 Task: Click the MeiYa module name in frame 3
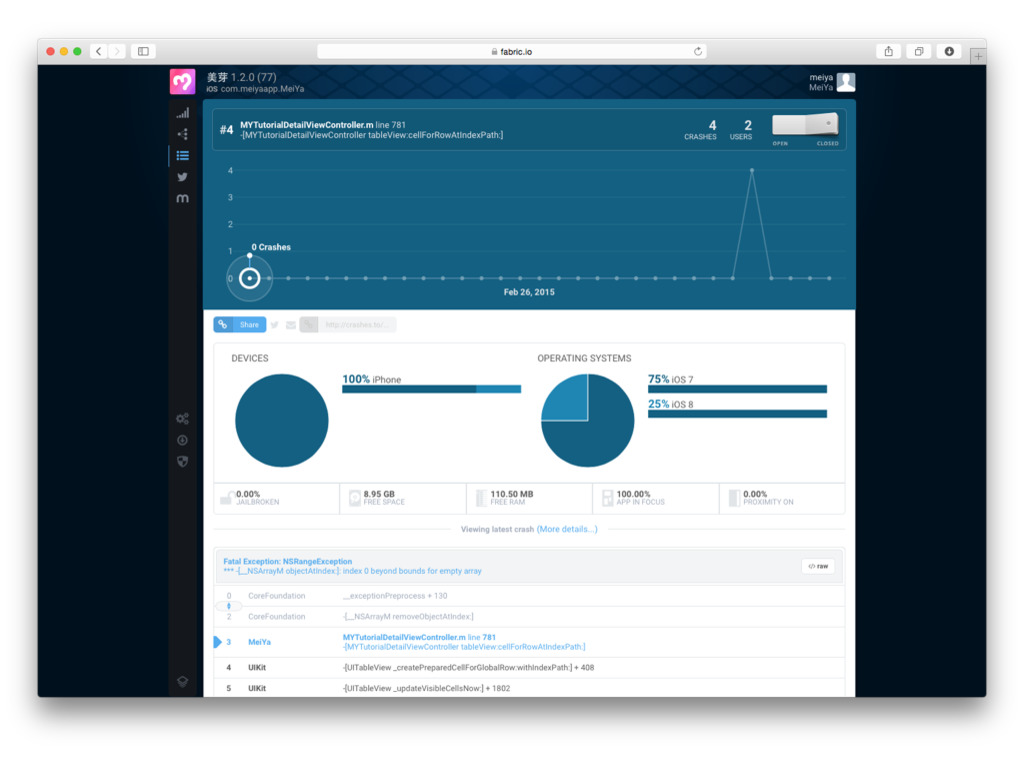pyautogui.click(x=259, y=642)
